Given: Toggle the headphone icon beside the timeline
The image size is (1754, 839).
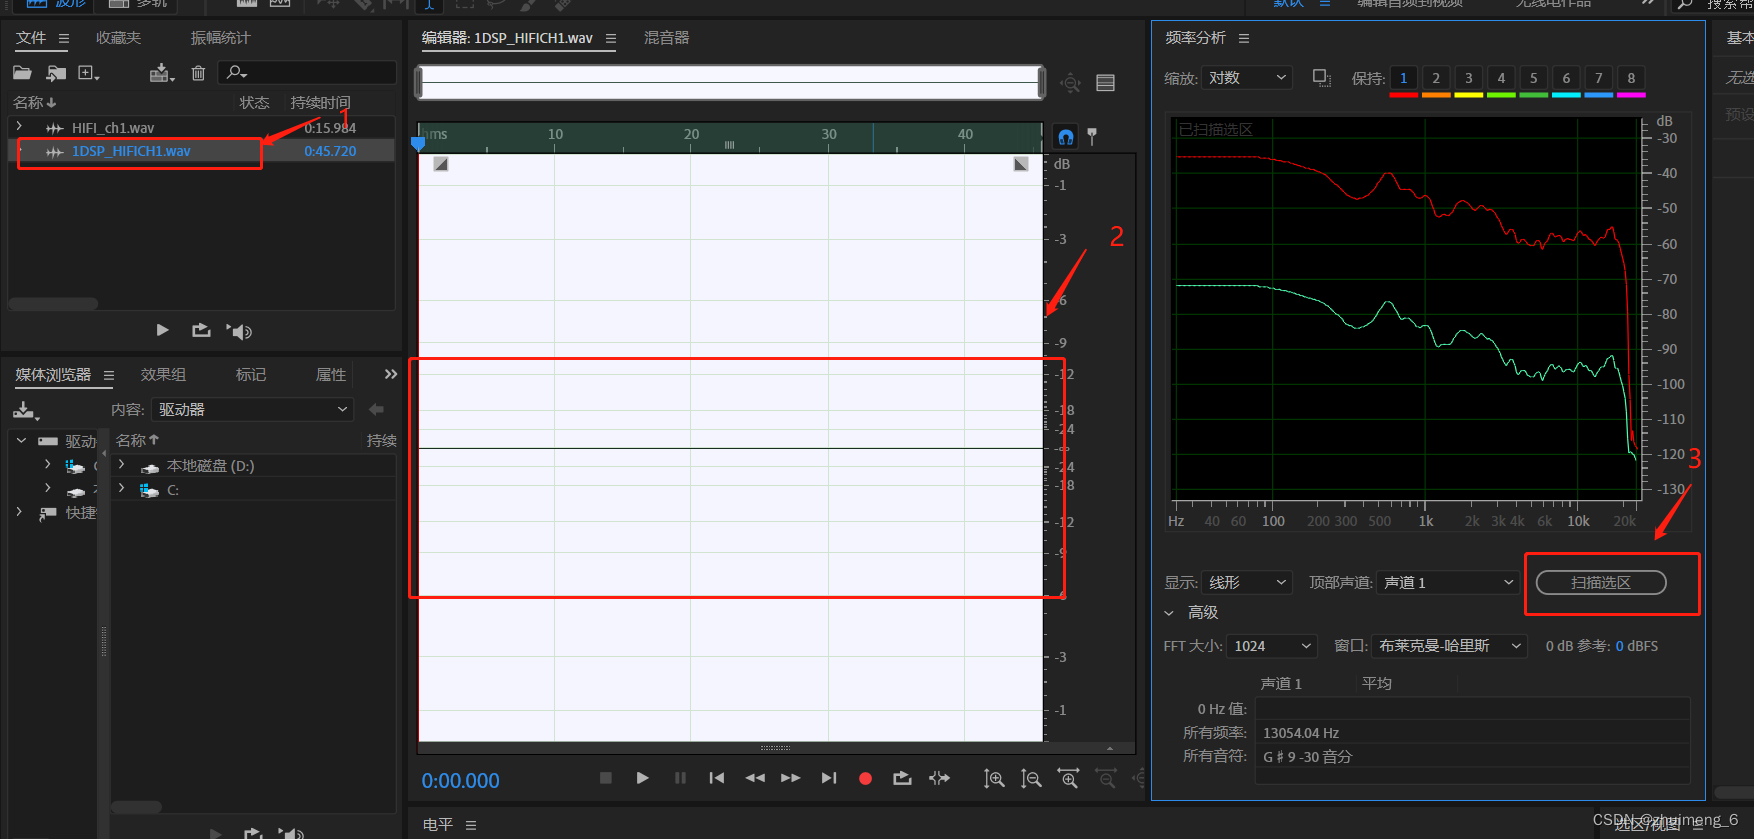Looking at the screenshot, I should pos(1066,136).
